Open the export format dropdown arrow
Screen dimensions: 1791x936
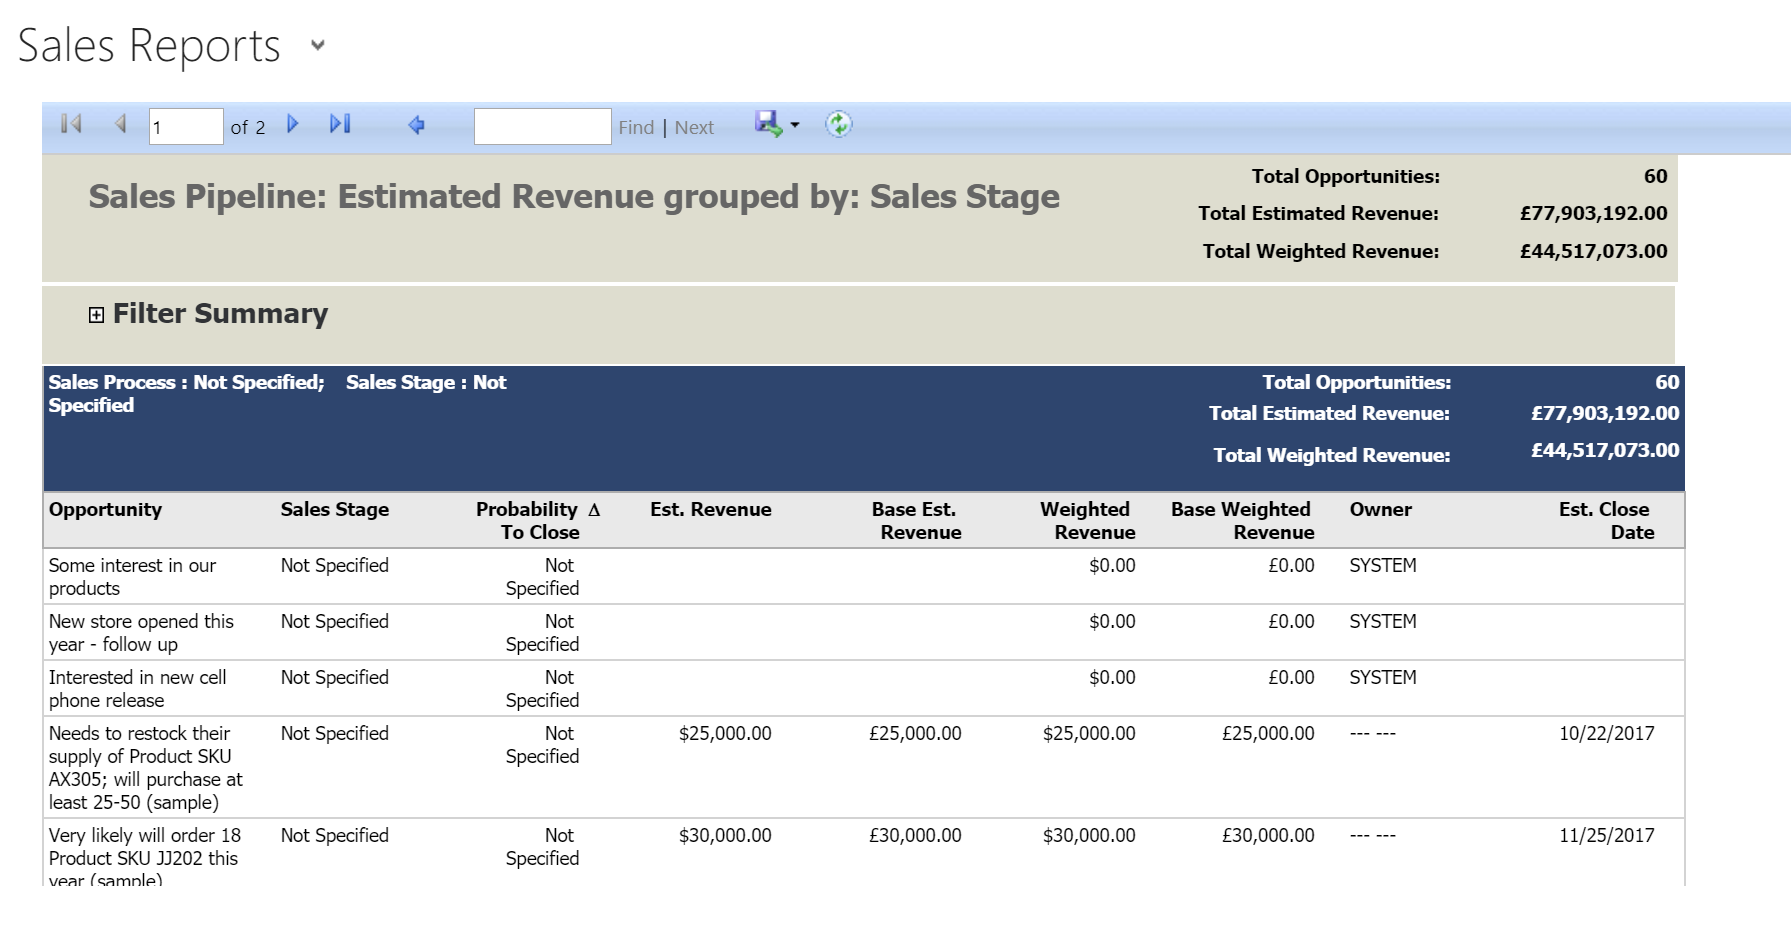(x=793, y=126)
